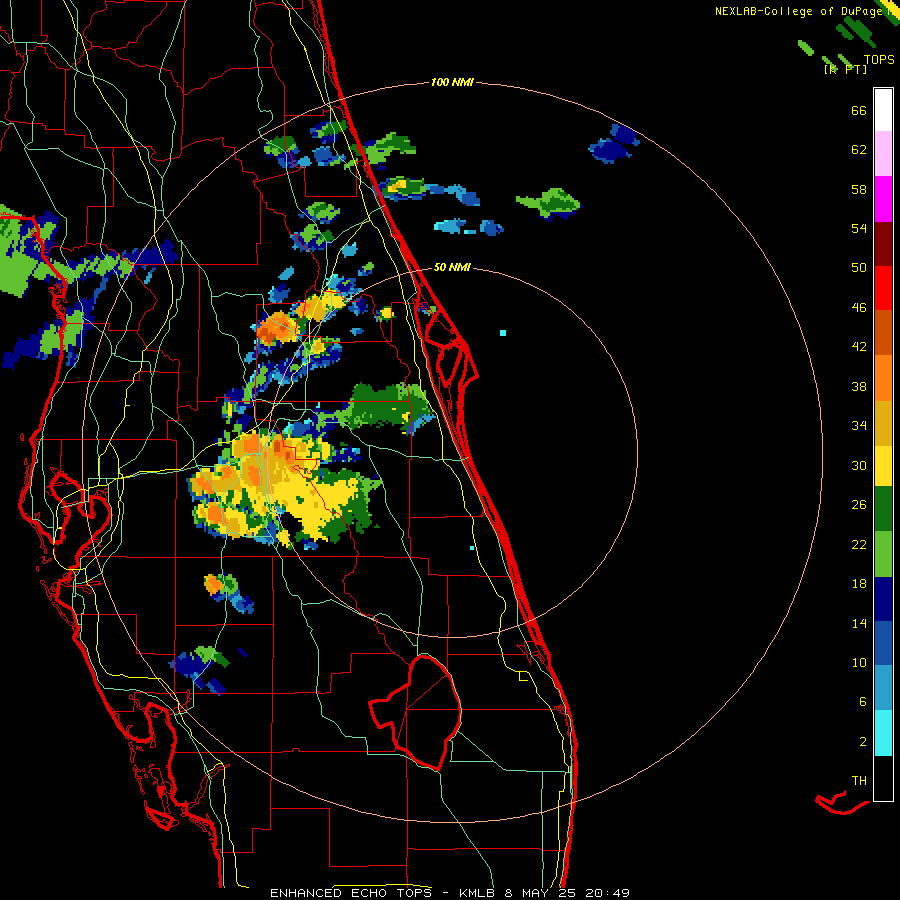This screenshot has height=900, width=900.
Task: Click the 100 NMI range ring label
Action: click(x=452, y=83)
